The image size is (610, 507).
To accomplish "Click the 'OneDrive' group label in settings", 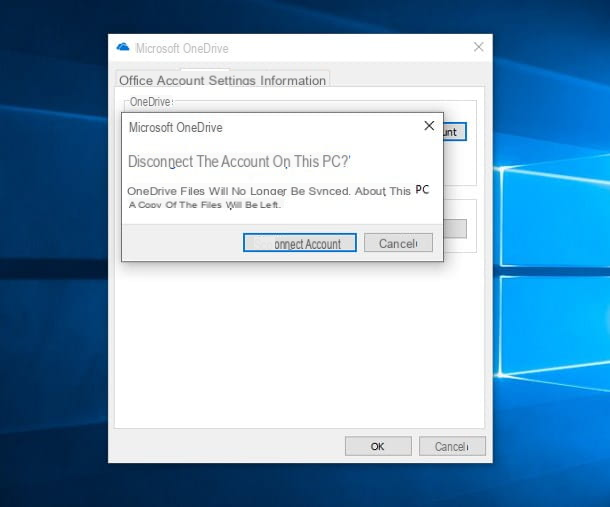I will click(151, 102).
